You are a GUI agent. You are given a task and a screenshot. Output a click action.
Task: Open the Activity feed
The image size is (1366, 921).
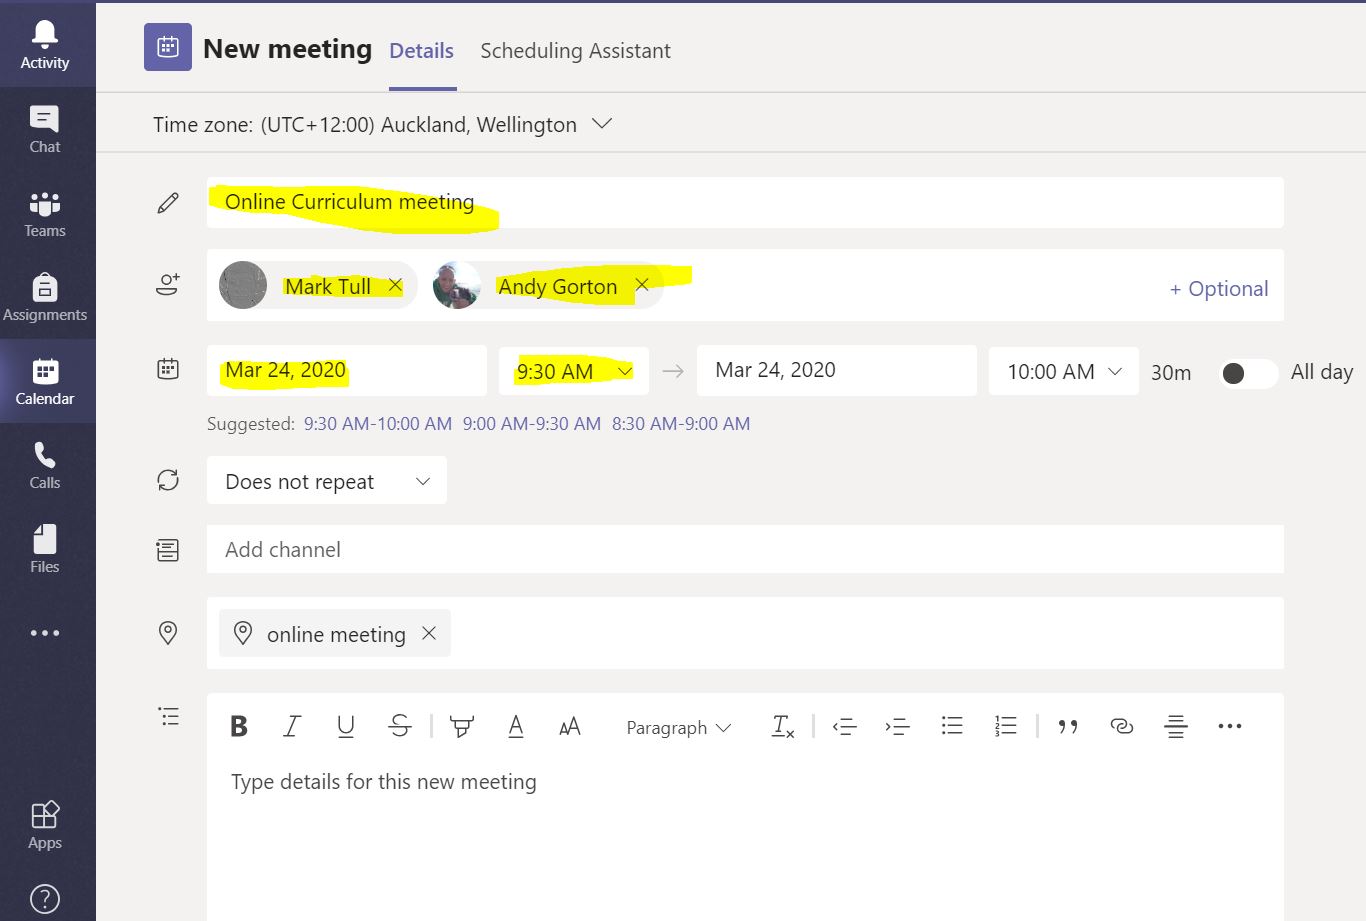tap(44, 44)
